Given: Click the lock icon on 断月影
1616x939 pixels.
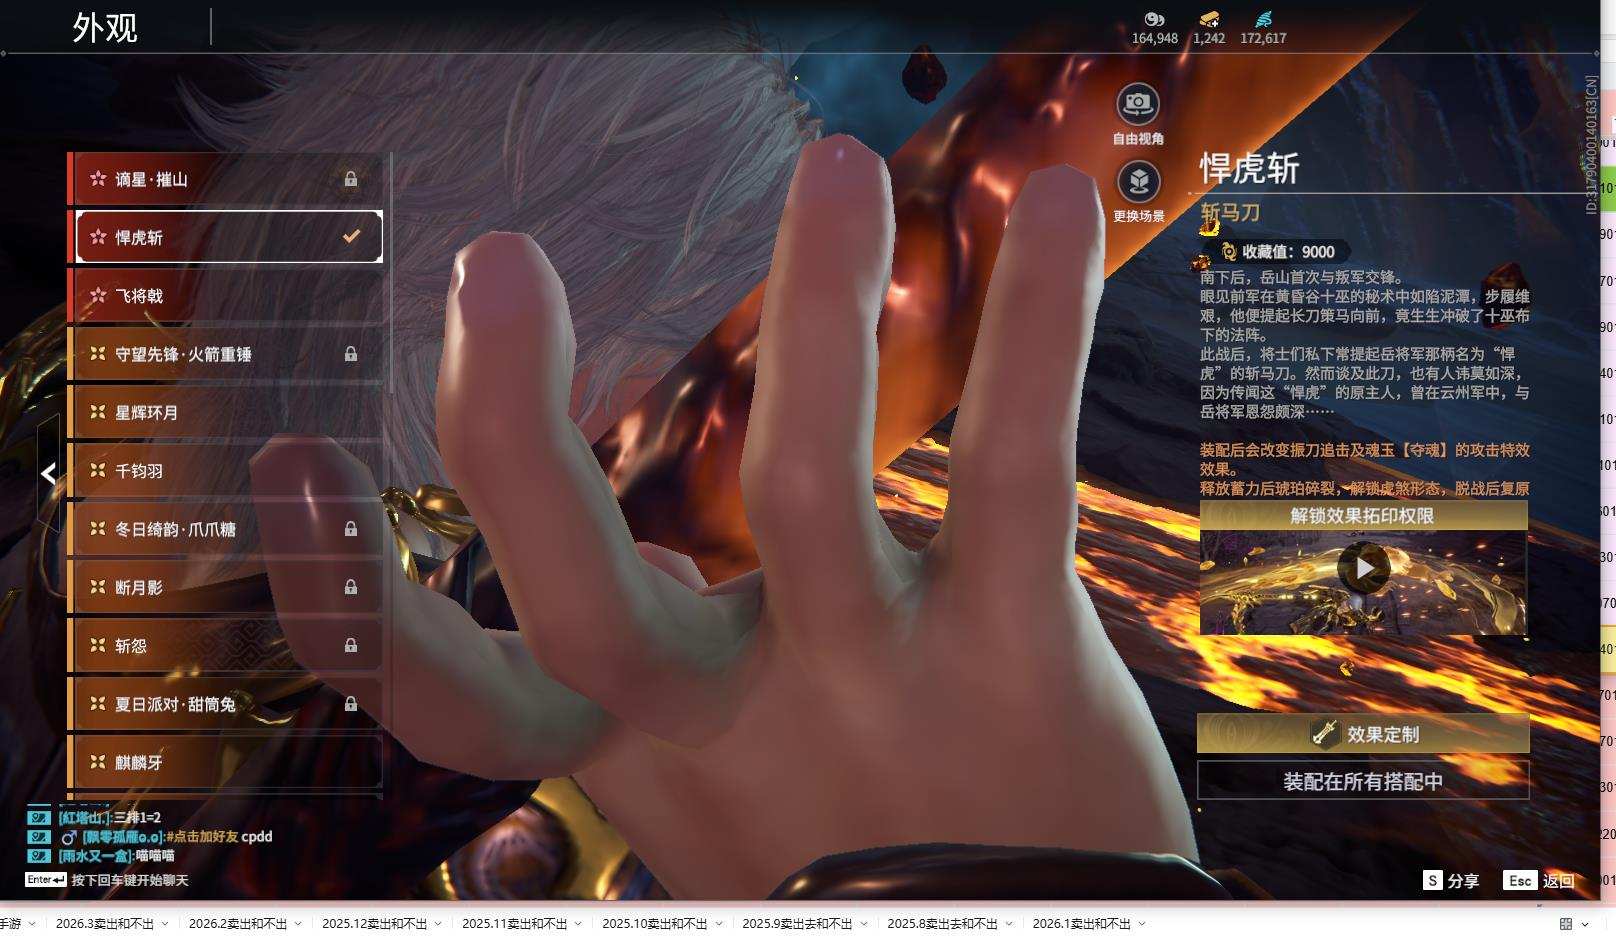Looking at the screenshot, I should (351, 587).
